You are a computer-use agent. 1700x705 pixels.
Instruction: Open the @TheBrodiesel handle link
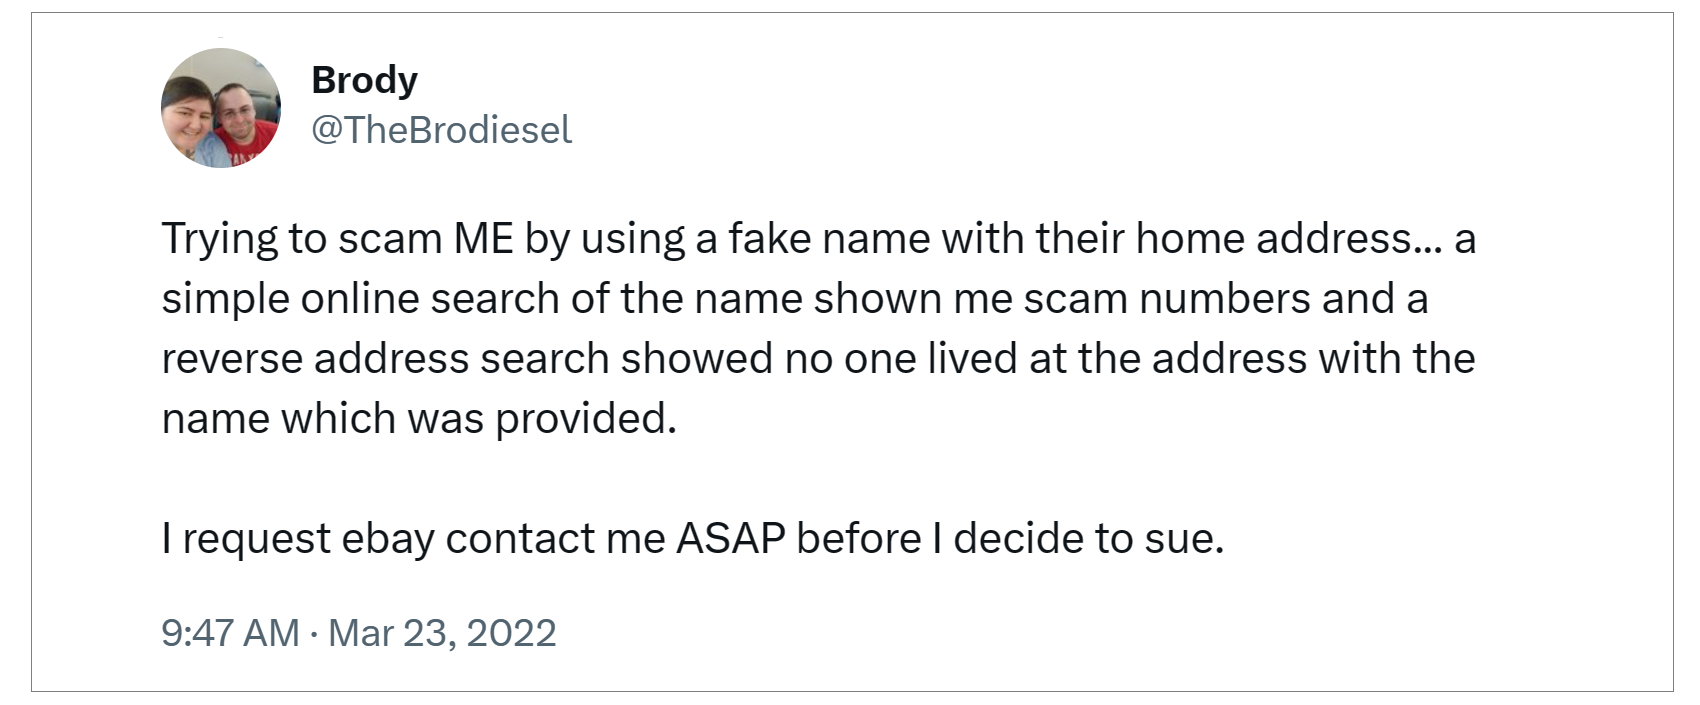[x=441, y=130]
